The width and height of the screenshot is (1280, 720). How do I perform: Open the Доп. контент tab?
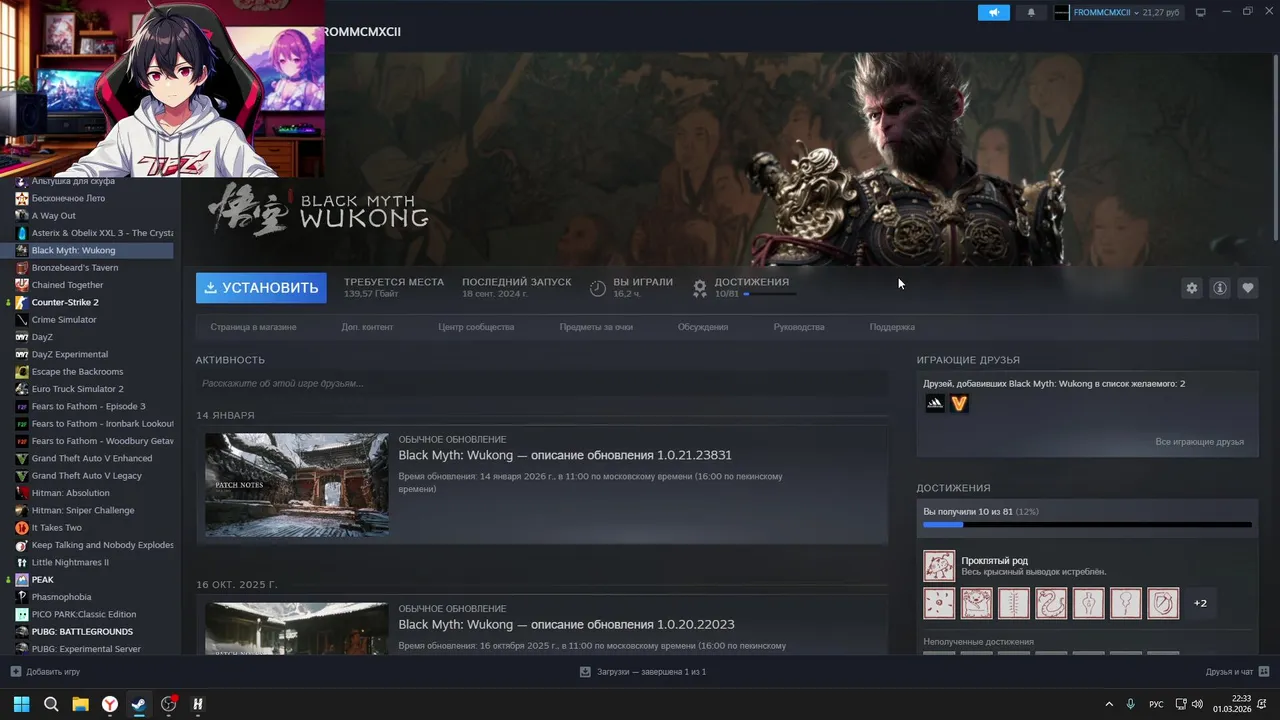pyautogui.click(x=367, y=327)
